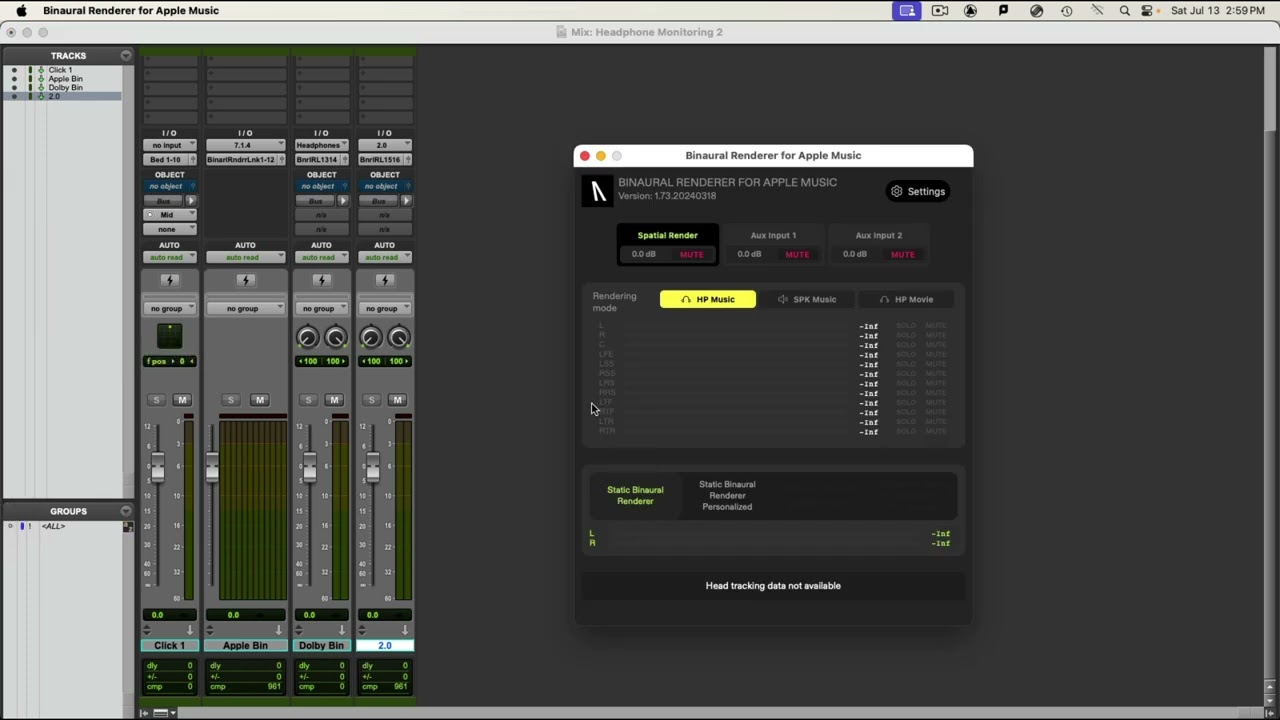1280x720 pixels.
Task: Click the 2.0 track right pan knob
Action: tap(398, 338)
